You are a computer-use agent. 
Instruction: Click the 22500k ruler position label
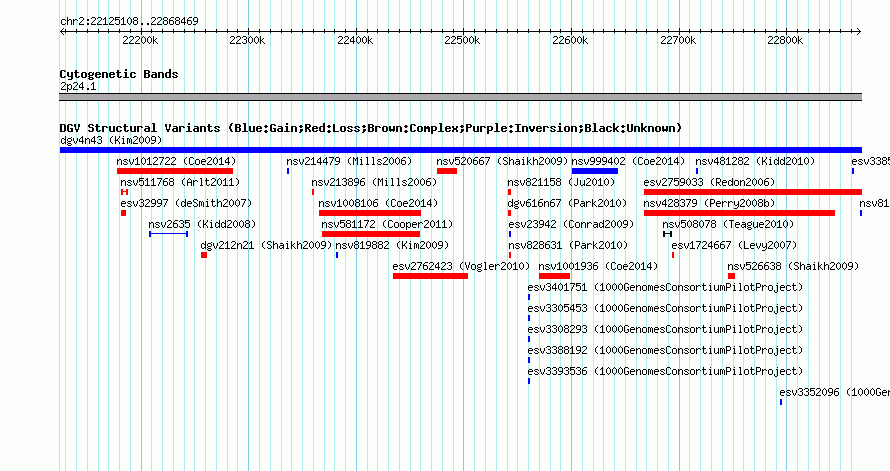click(x=462, y=40)
